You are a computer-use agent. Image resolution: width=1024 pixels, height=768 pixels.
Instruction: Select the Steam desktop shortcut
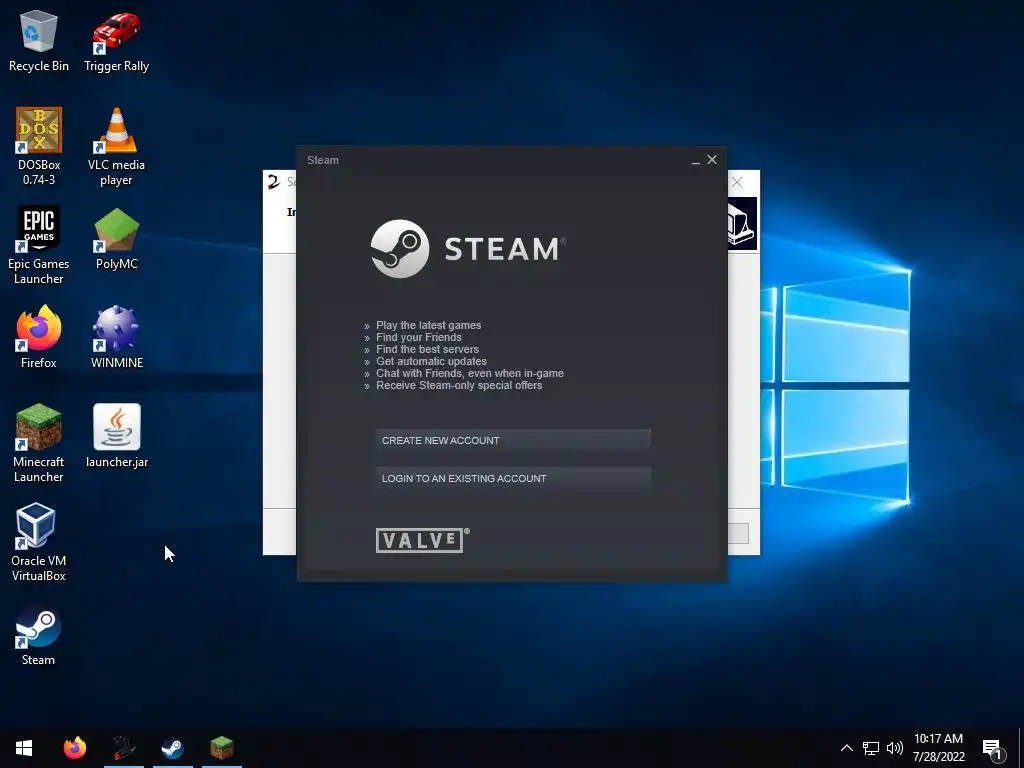click(x=39, y=635)
